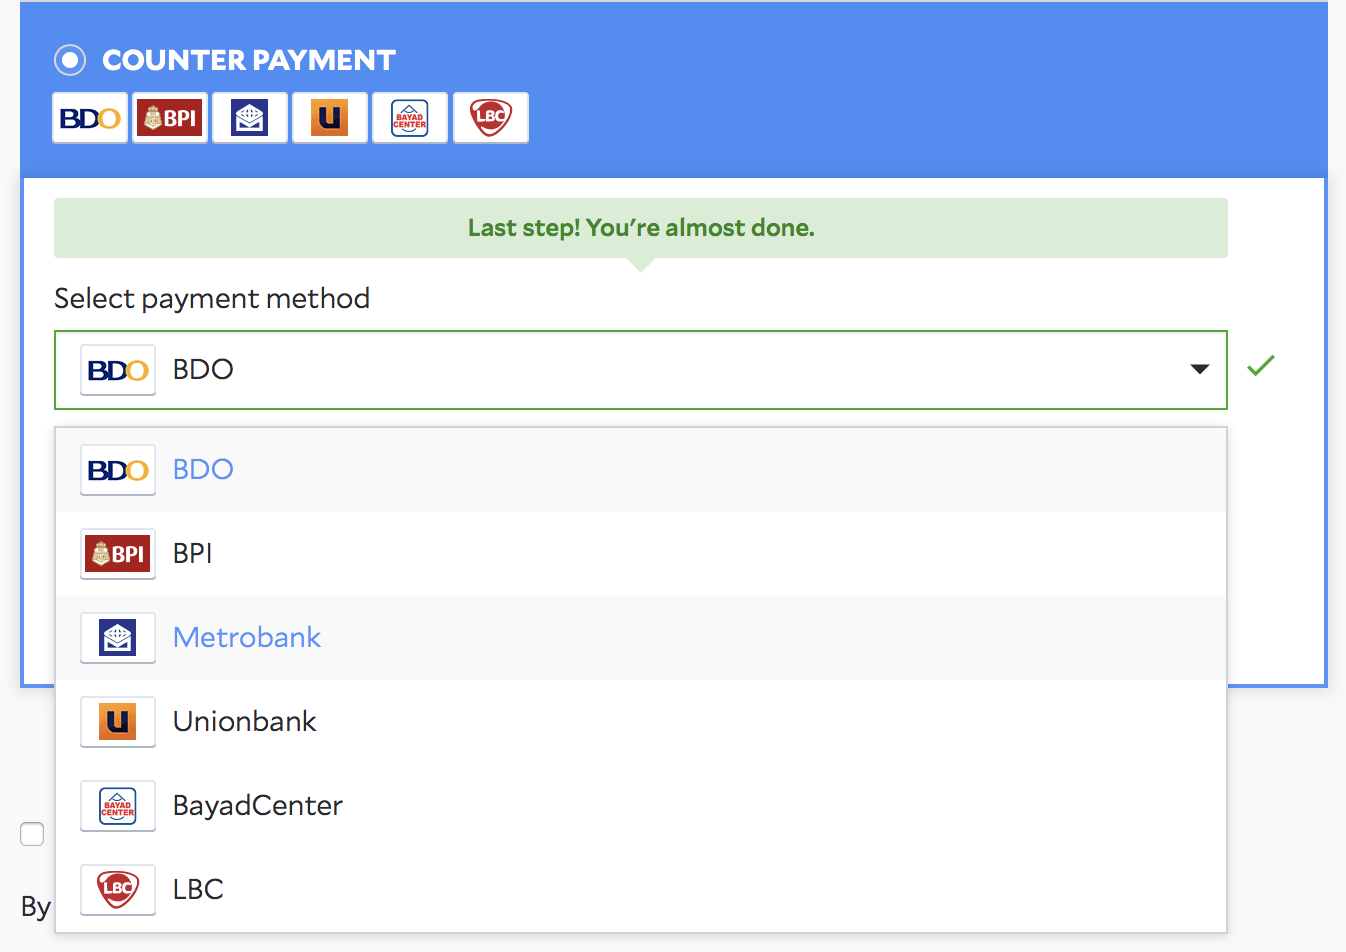Click the Metrobank logo in header row

(250, 118)
